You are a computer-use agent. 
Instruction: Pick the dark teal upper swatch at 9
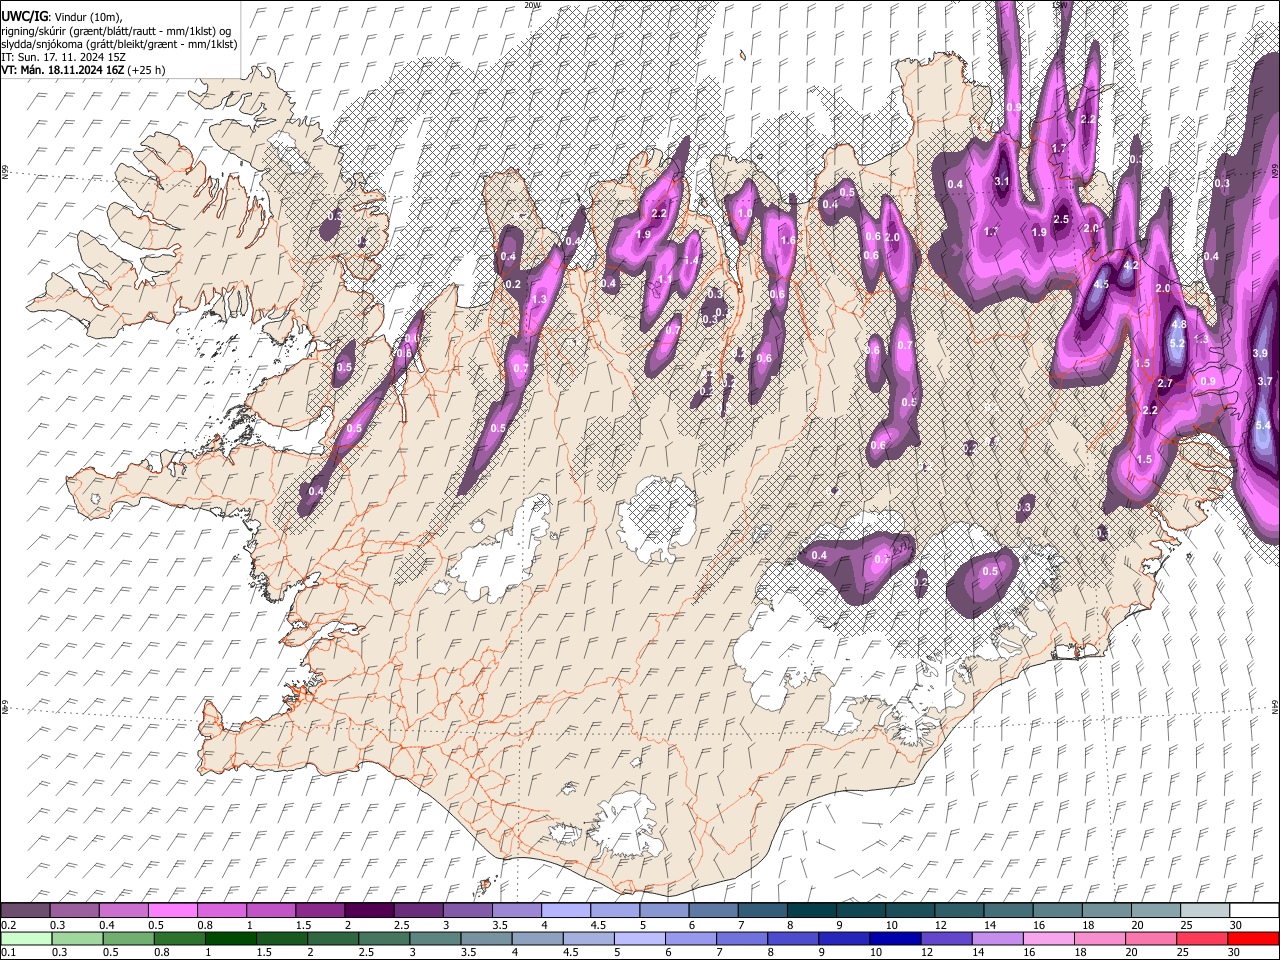(x=861, y=911)
